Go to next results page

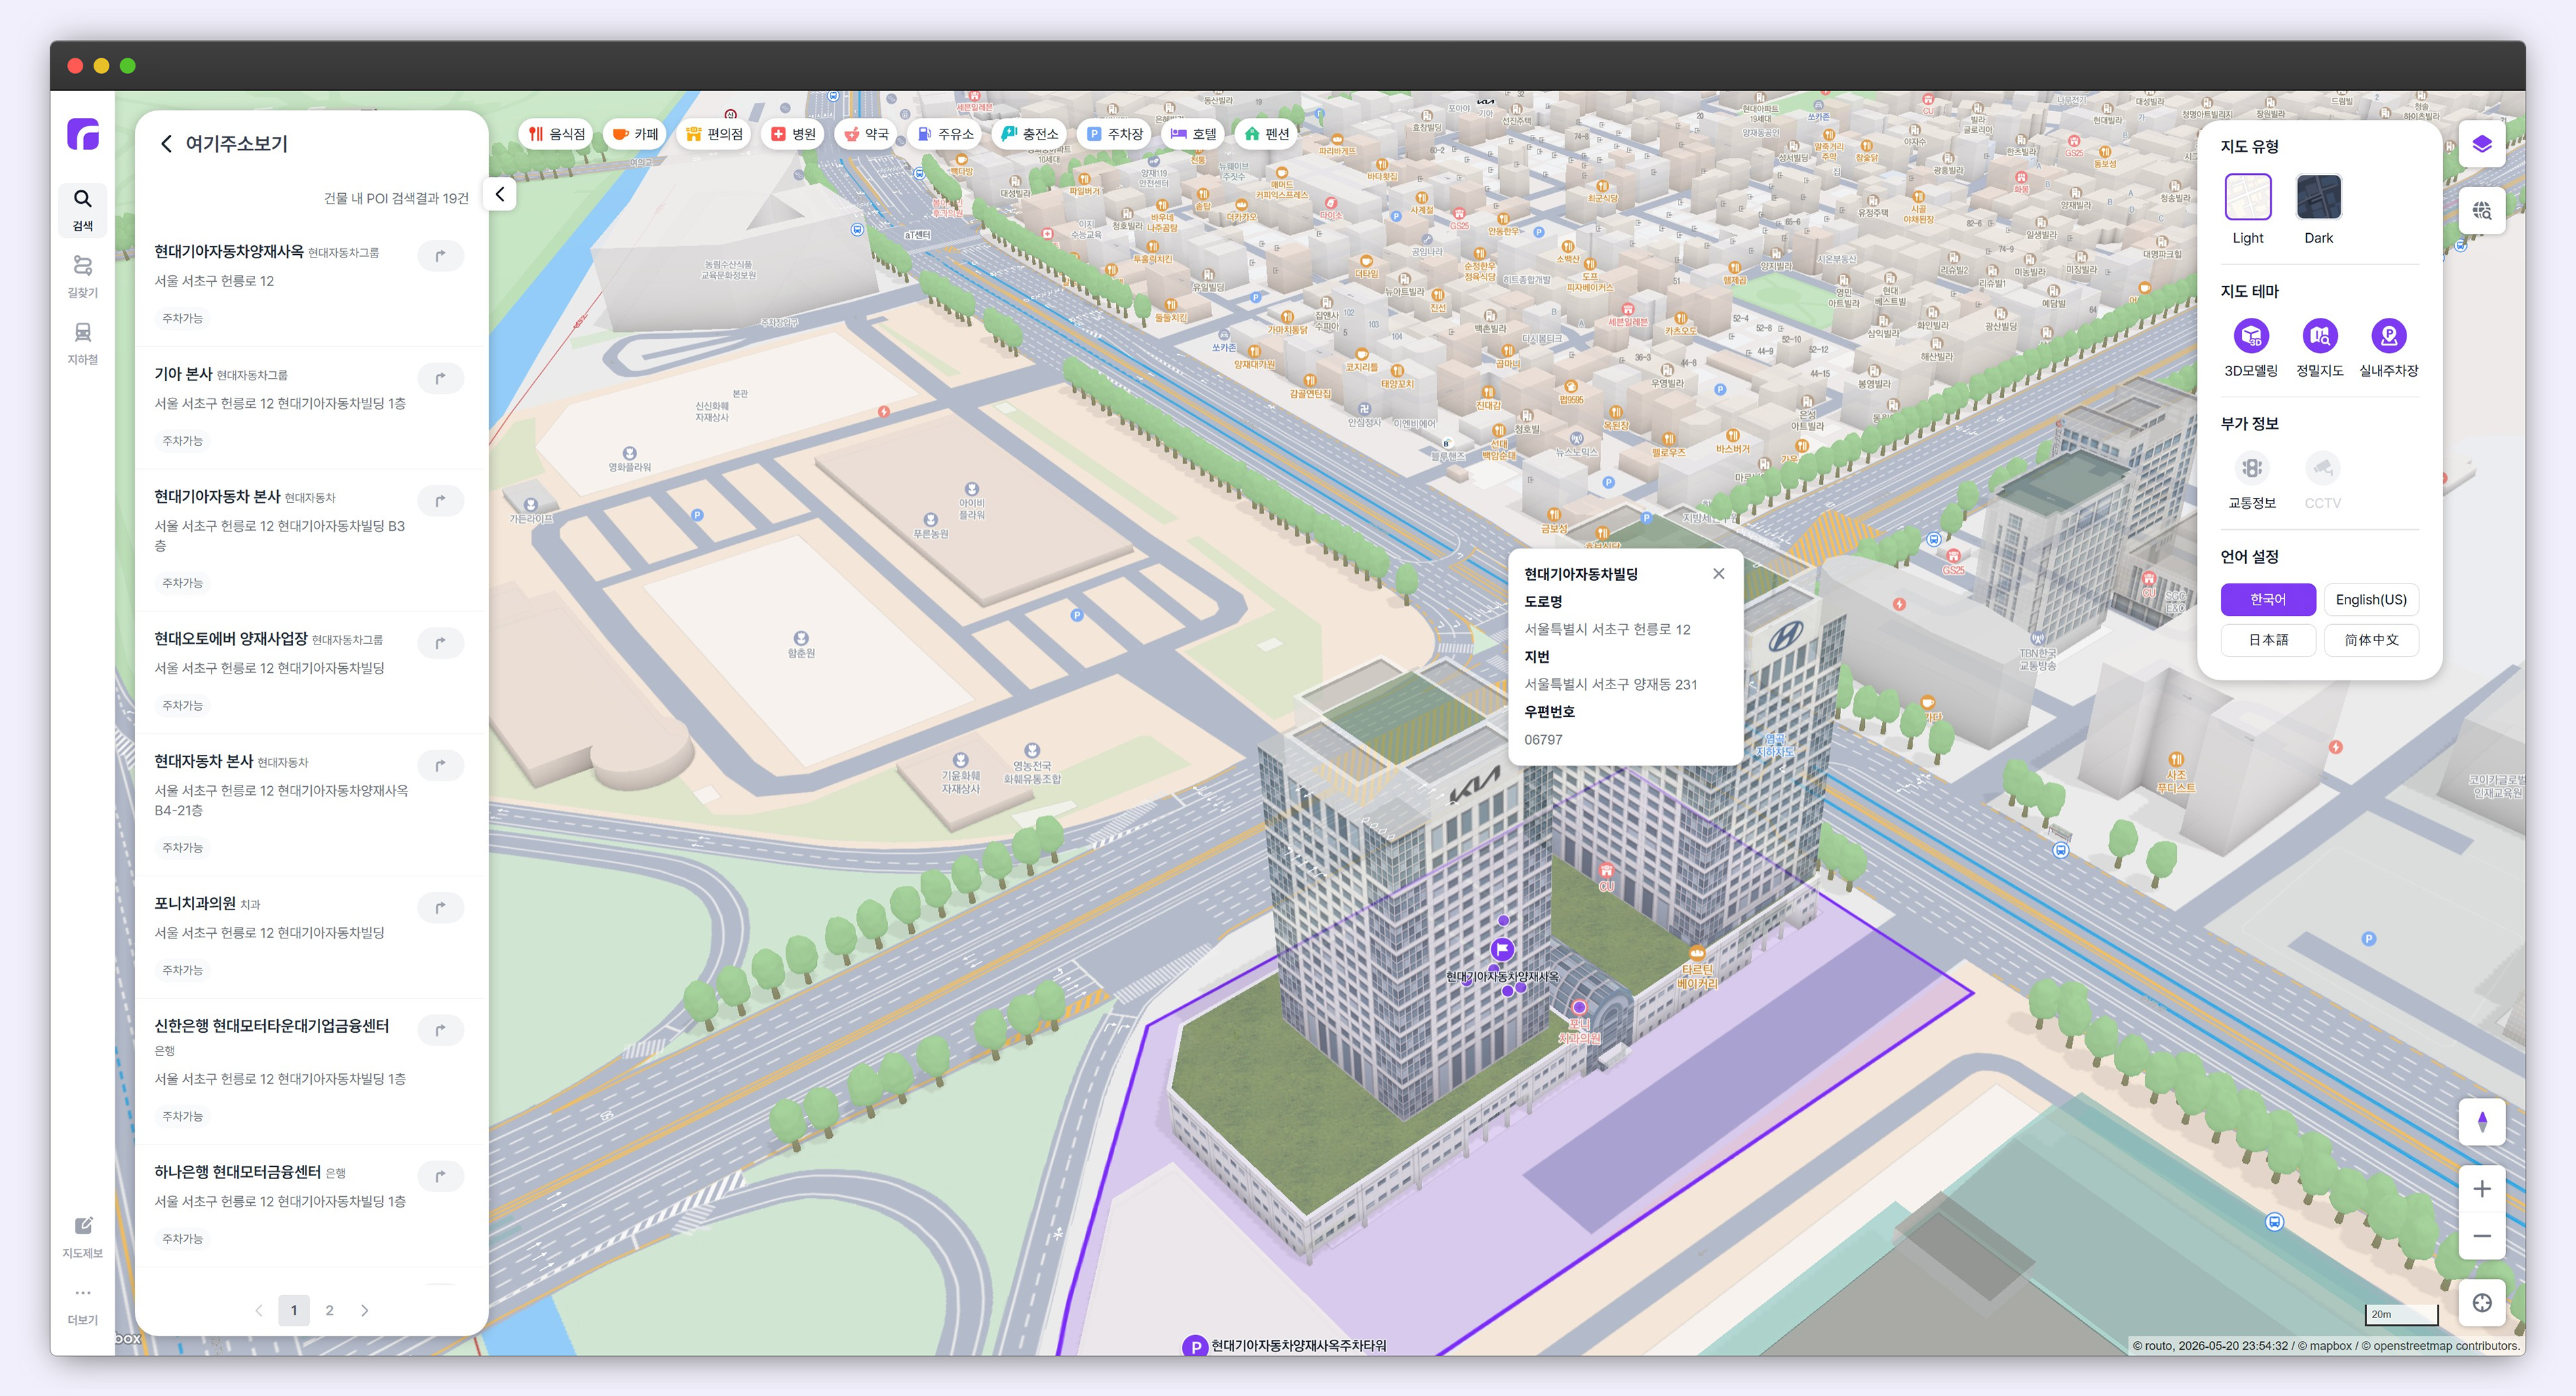(x=365, y=1311)
